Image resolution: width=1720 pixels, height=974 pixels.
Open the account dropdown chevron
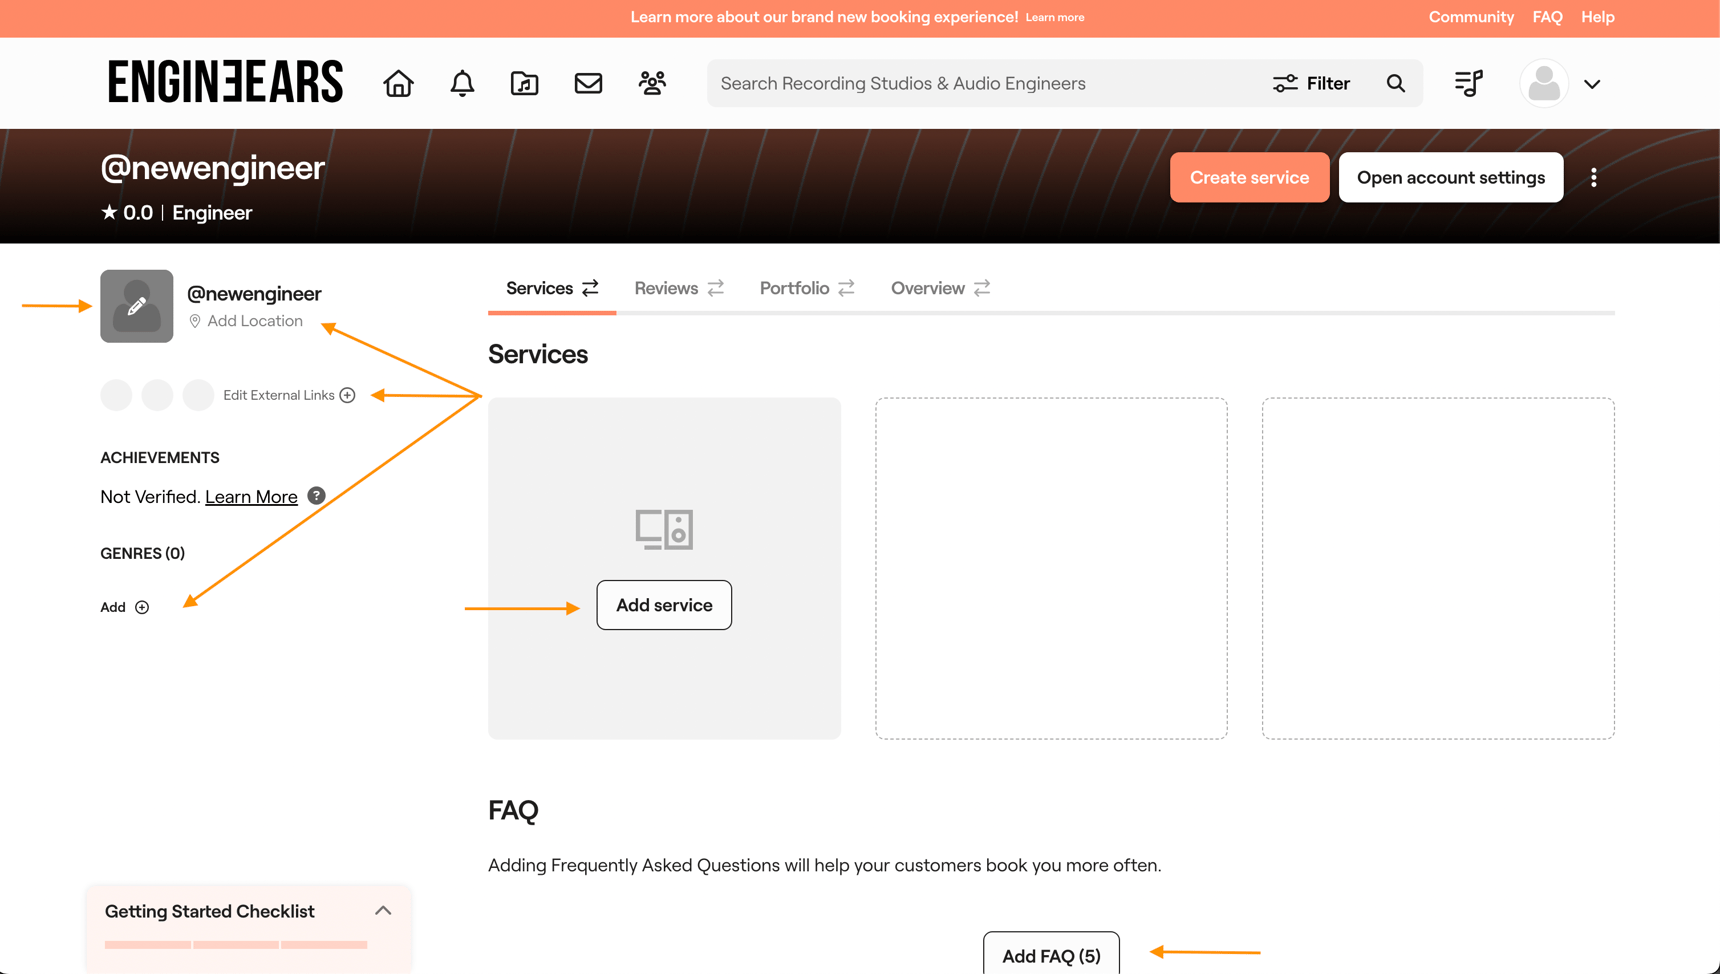[1592, 83]
